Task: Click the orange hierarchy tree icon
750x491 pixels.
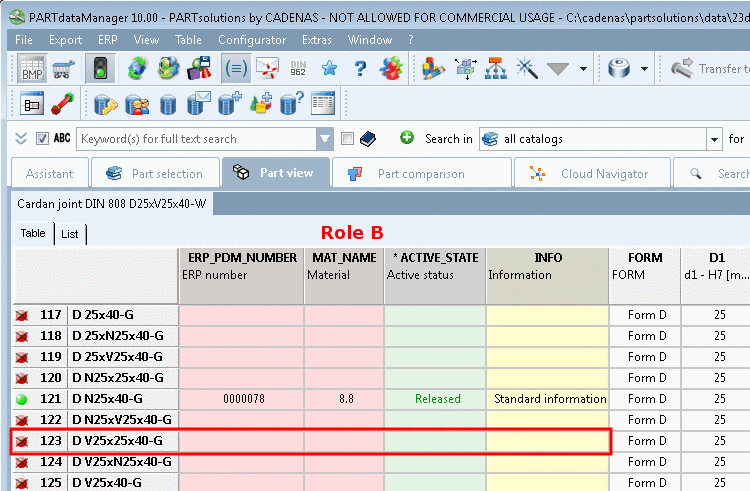Action: pyautogui.click(x=496, y=69)
